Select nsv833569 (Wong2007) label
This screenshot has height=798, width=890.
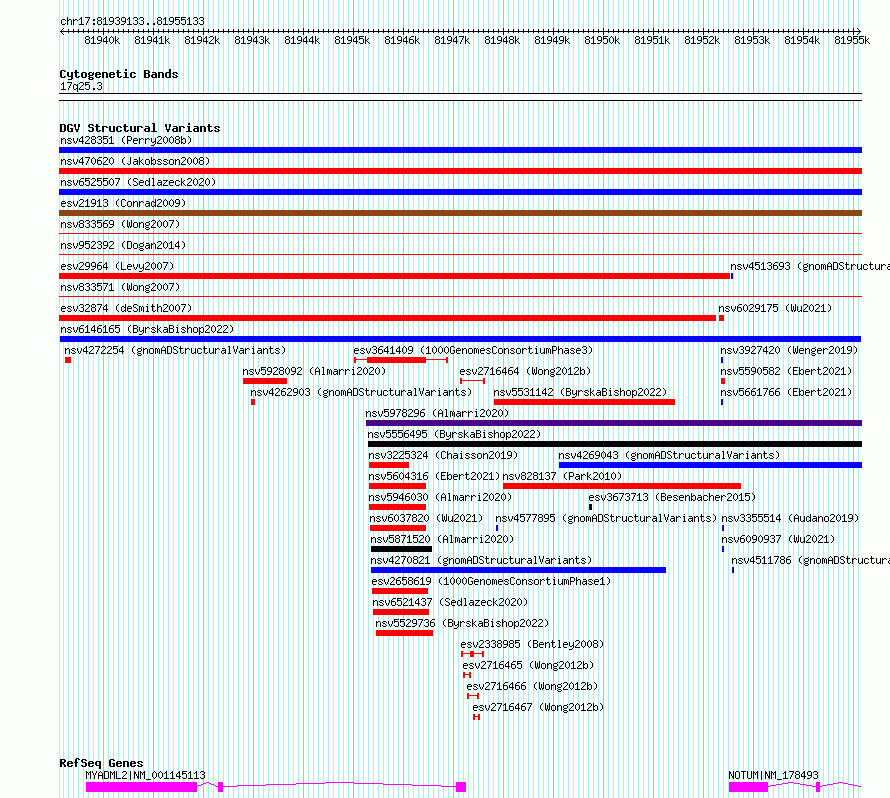(x=120, y=224)
